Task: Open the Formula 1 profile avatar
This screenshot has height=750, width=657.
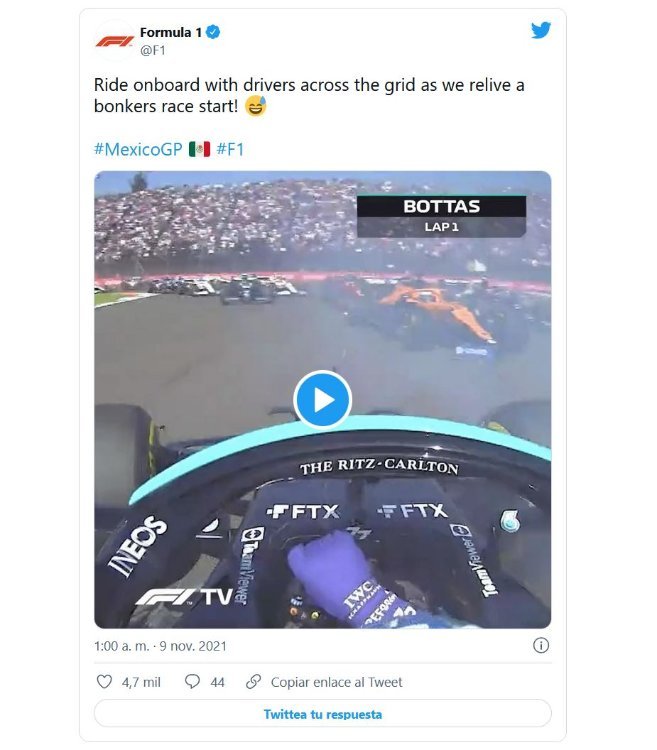Action: 114,41
